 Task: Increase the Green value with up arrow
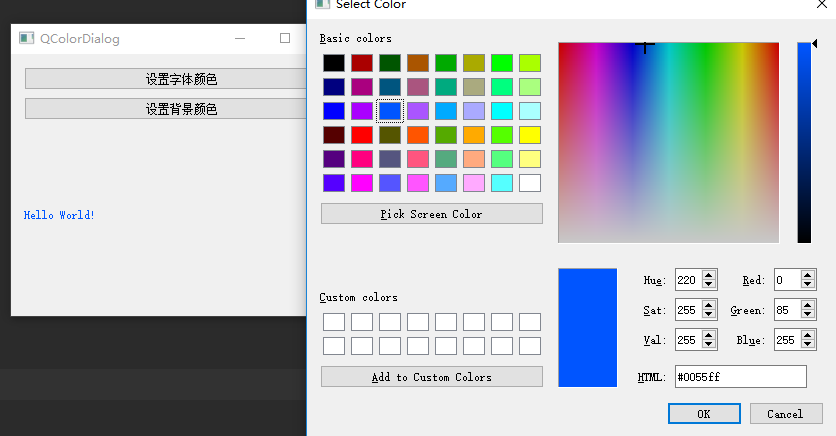click(x=807, y=306)
